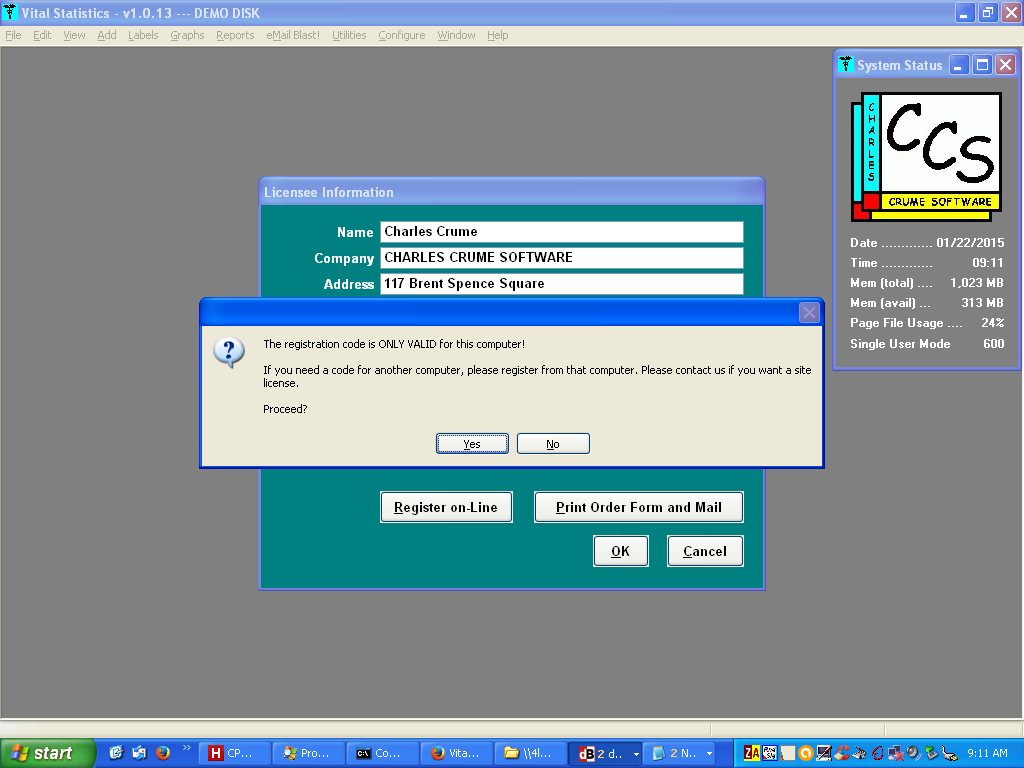Click the Safely Remove Hardware tray icon
The width and height of the screenshot is (1024, 768).
[931, 753]
